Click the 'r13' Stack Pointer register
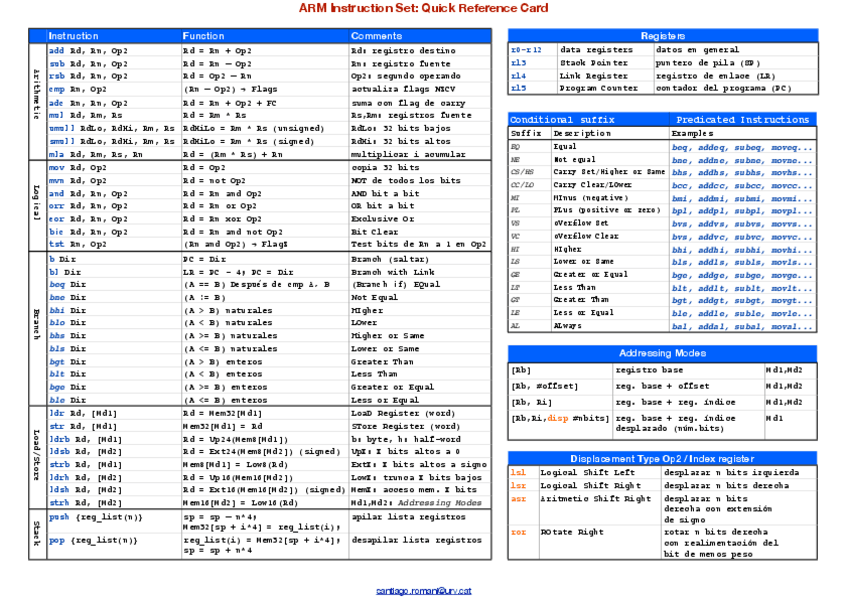848x599 pixels. [x=518, y=63]
